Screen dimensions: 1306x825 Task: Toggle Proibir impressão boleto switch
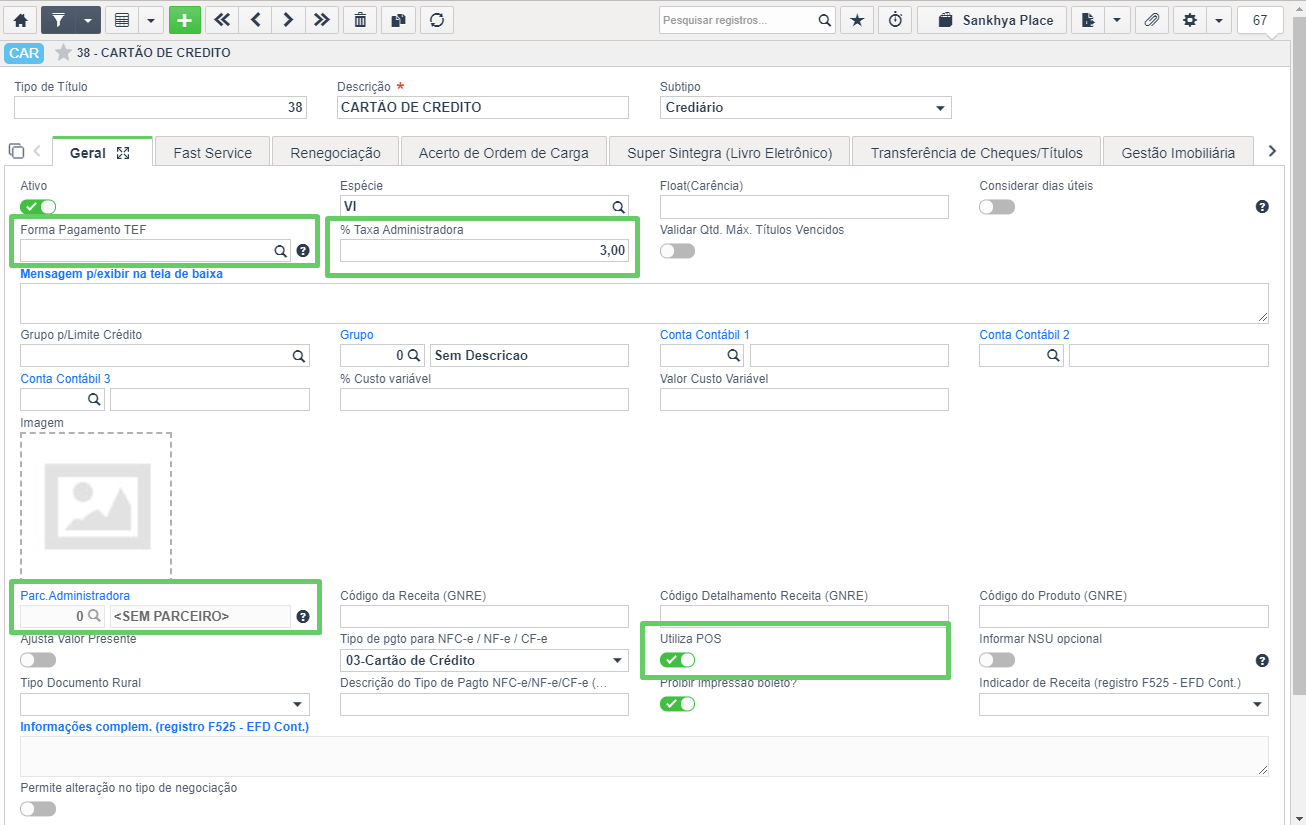tap(677, 704)
